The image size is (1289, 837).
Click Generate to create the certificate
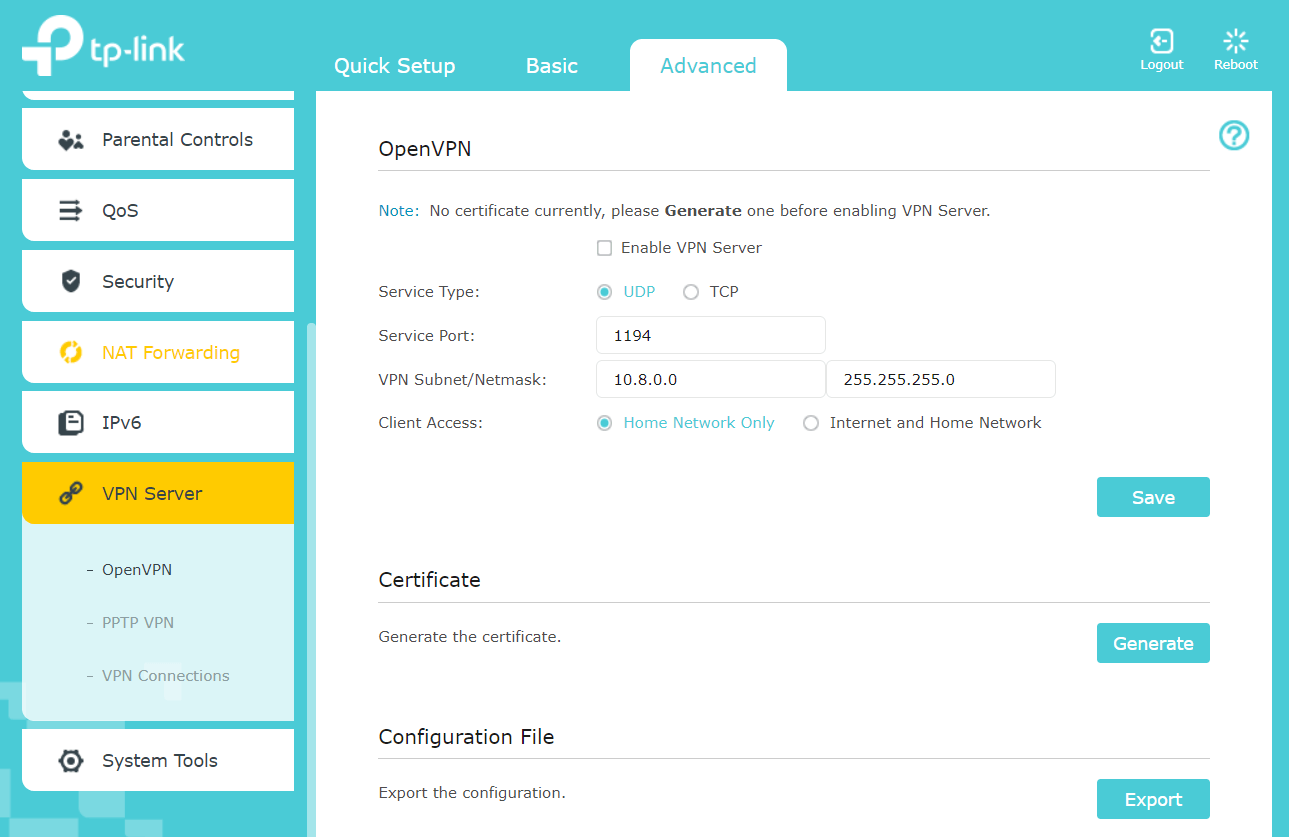pyautogui.click(x=1153, y=643)
